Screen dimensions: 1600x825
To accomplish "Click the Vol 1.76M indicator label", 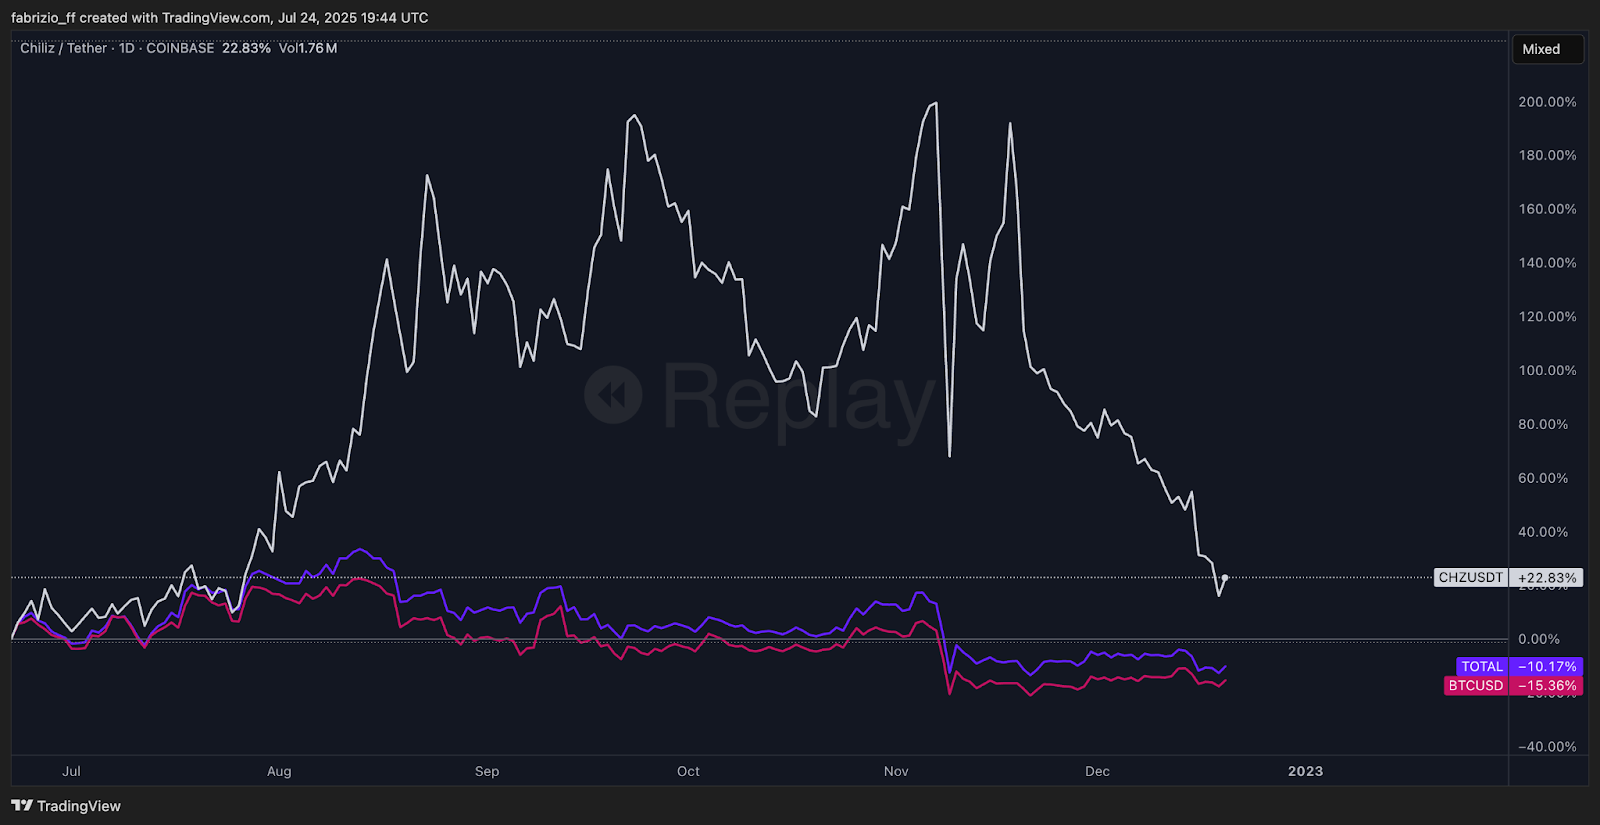I will click(308, 48).
